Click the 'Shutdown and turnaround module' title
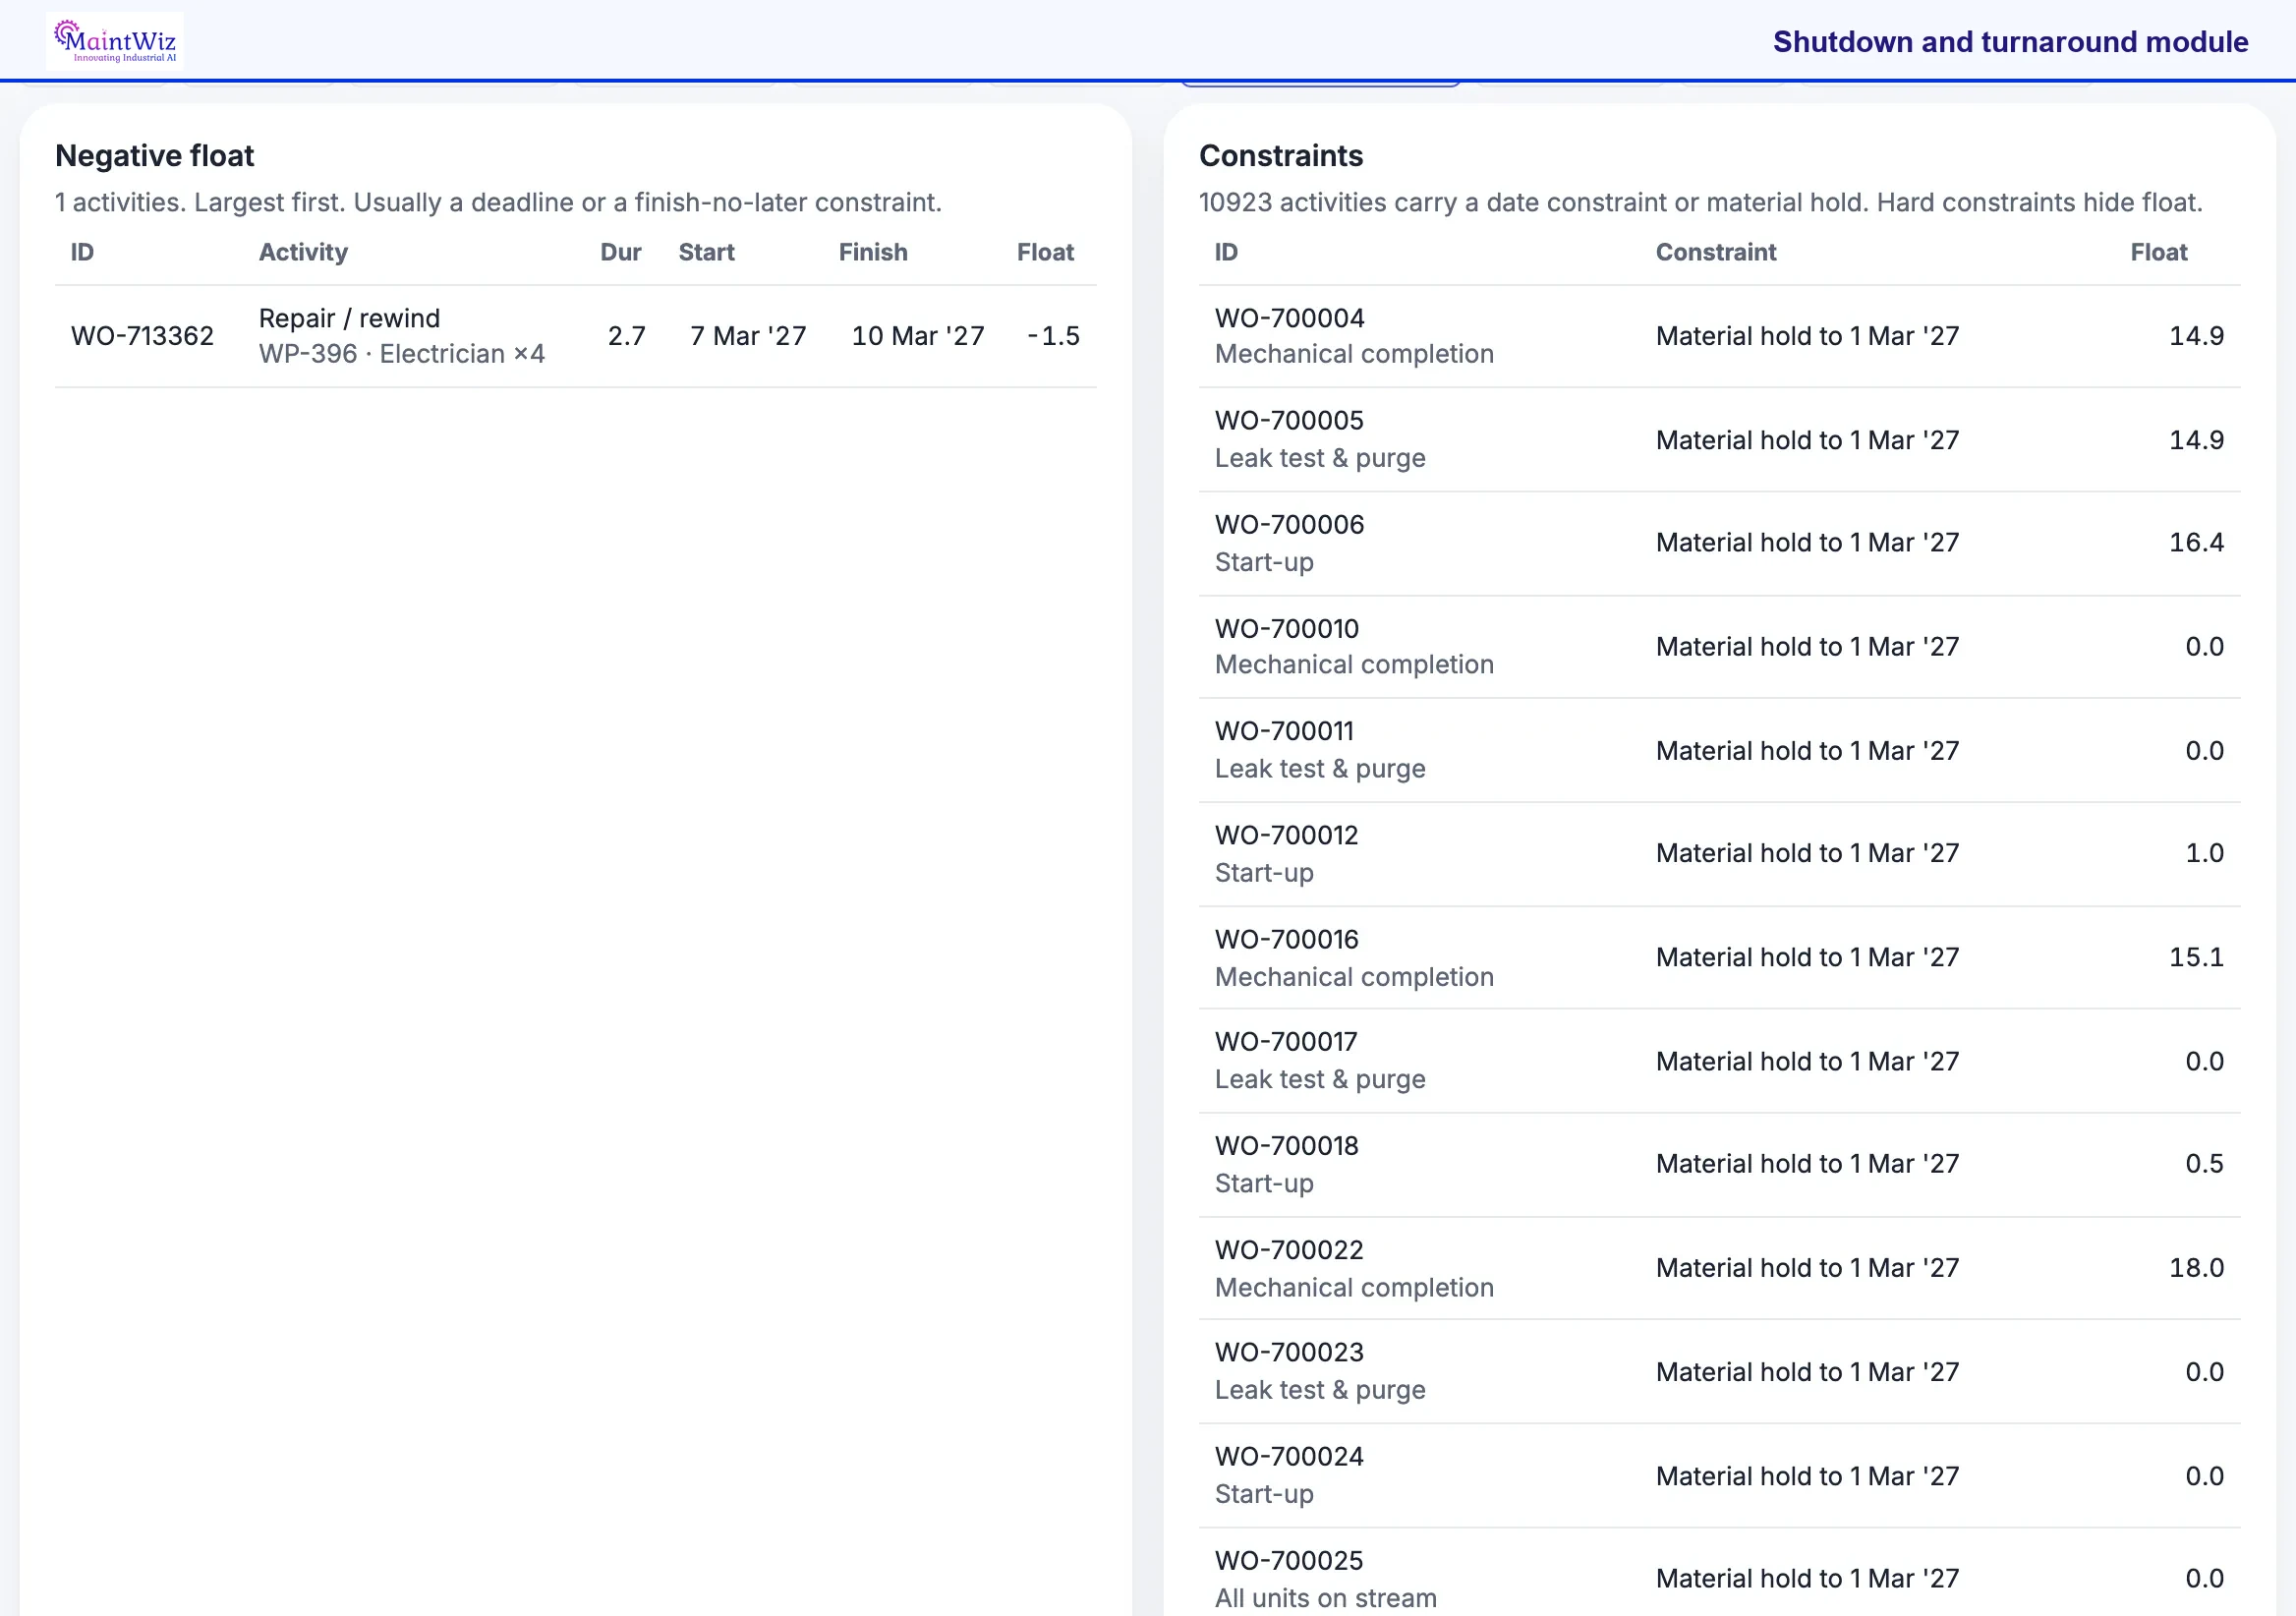 (x=2010, y=42)
